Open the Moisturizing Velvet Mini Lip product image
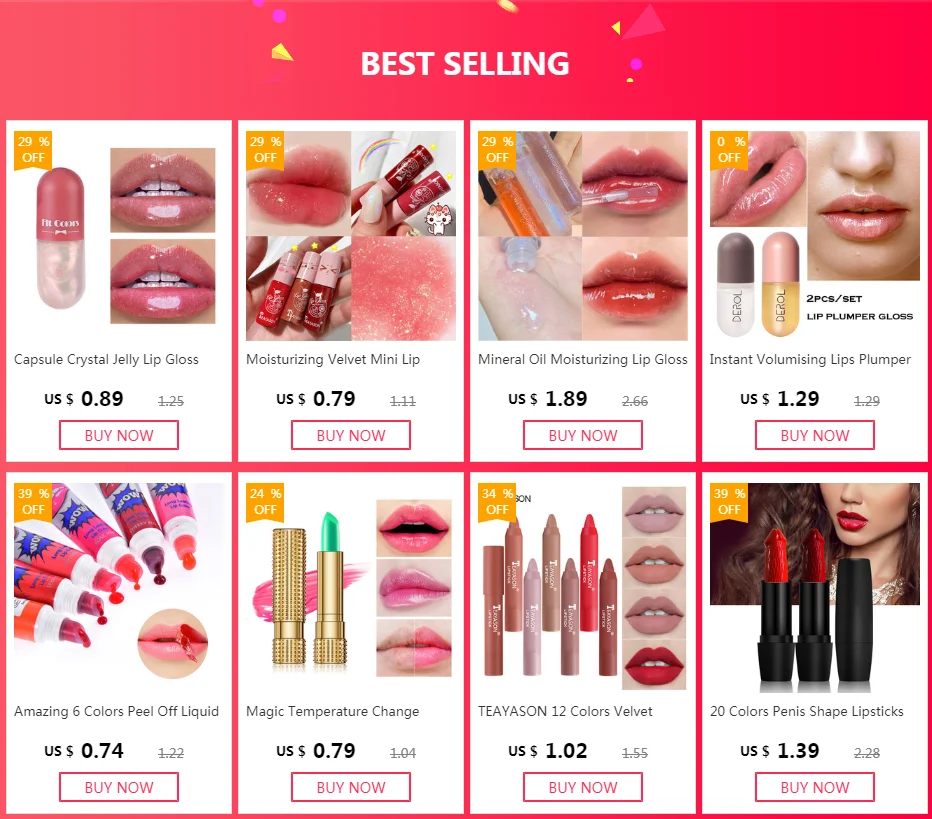 [351, 236]
